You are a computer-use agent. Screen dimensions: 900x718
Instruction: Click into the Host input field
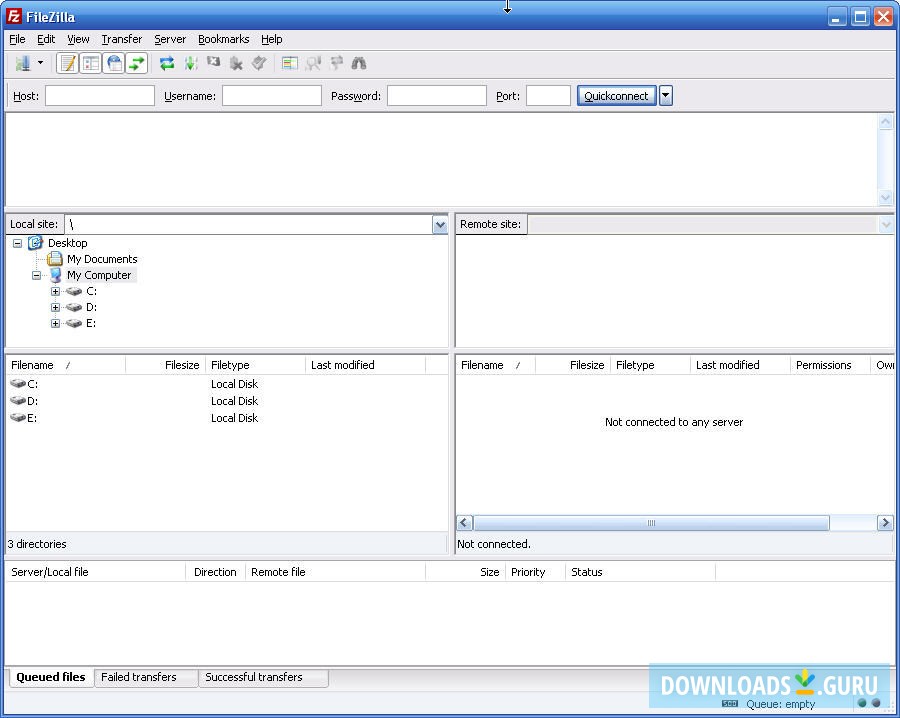click(100, 96)
